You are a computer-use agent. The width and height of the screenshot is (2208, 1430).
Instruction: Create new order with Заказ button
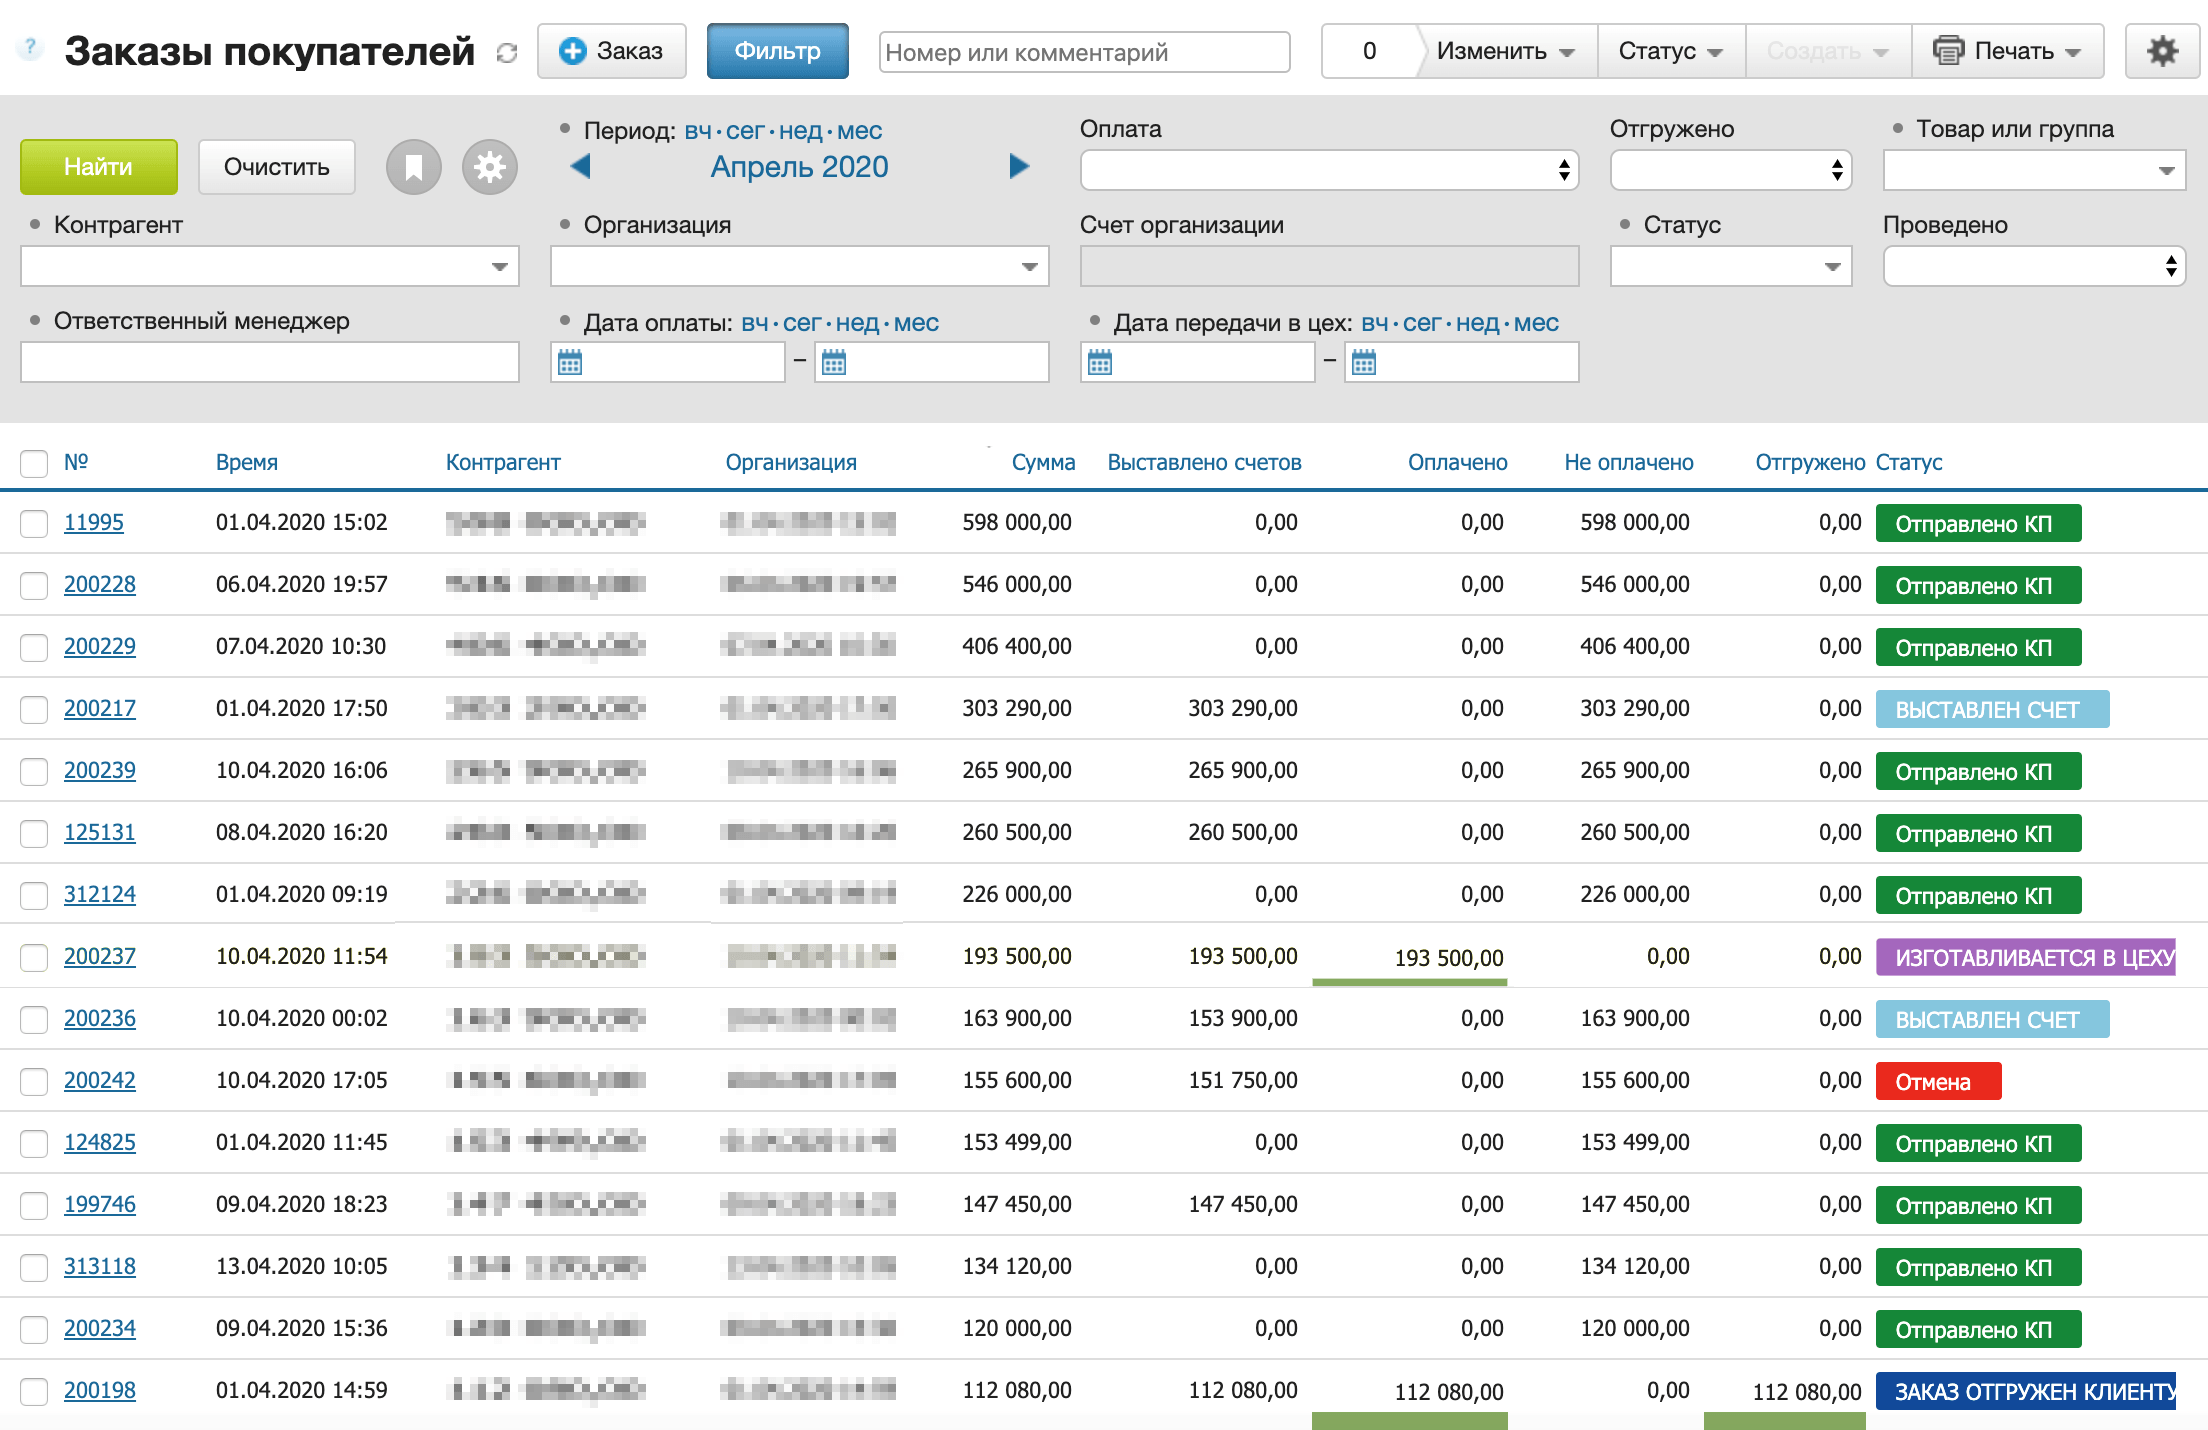click(x=612, y=51)
